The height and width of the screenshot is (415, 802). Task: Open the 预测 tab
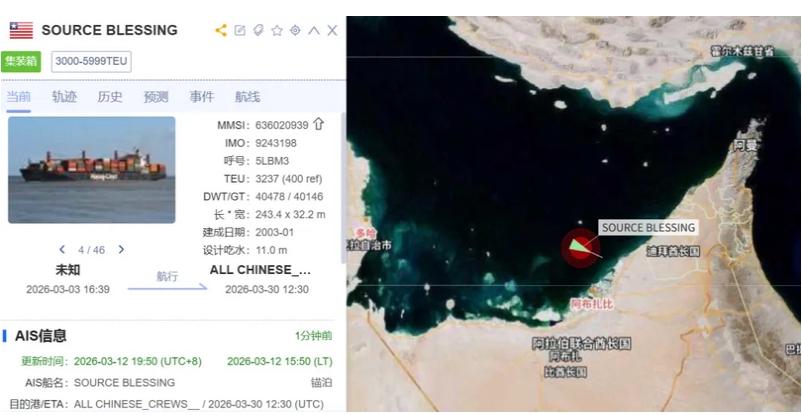pos(156,97)
